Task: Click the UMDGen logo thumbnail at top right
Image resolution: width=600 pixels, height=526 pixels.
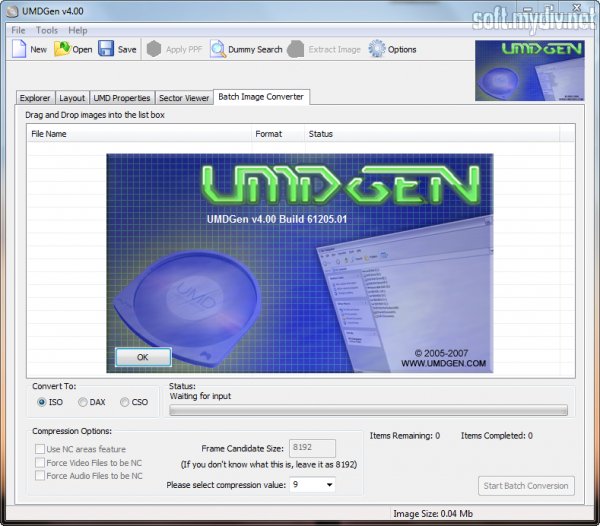Action: click(530, 71)
